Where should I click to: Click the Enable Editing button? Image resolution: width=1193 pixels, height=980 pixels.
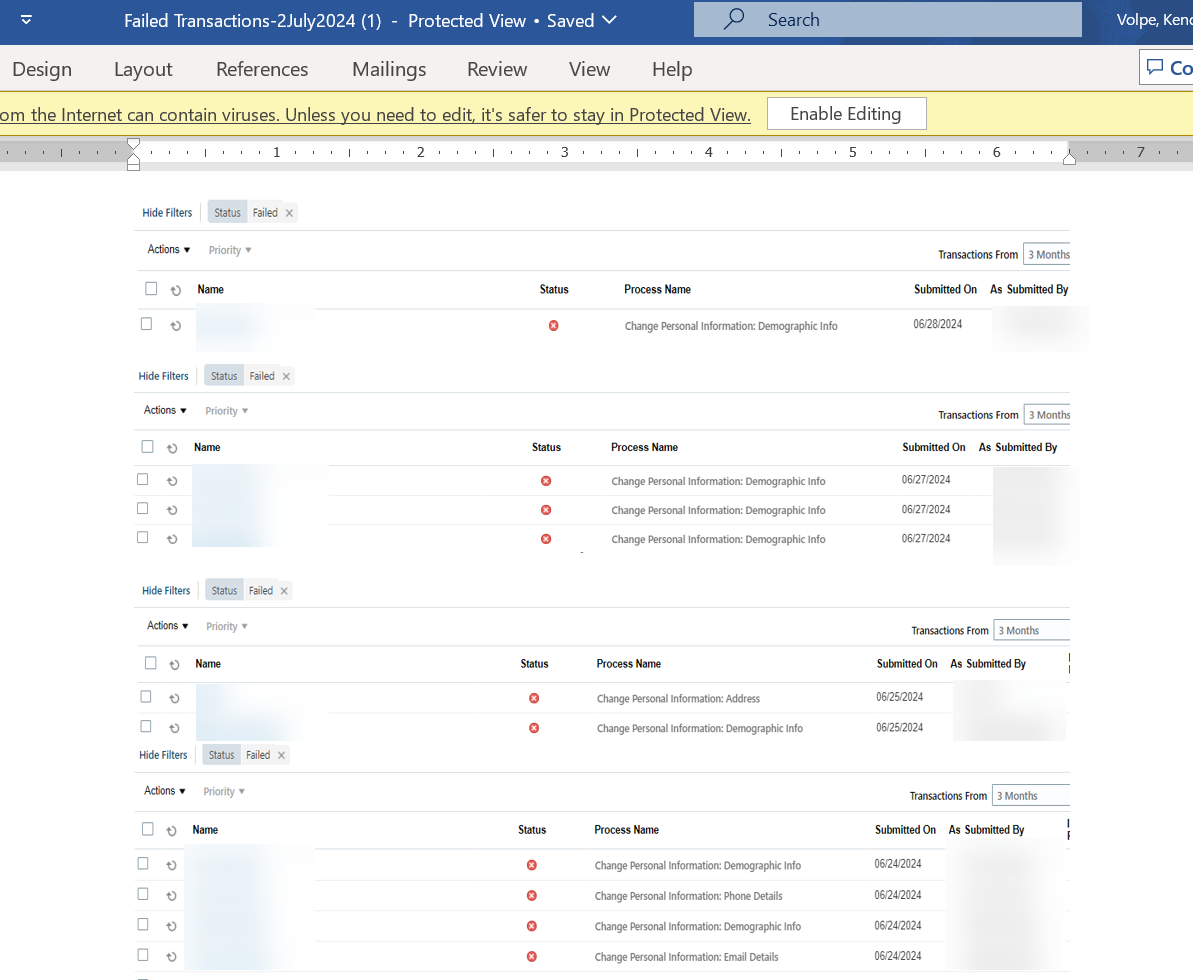pos(846,113)
